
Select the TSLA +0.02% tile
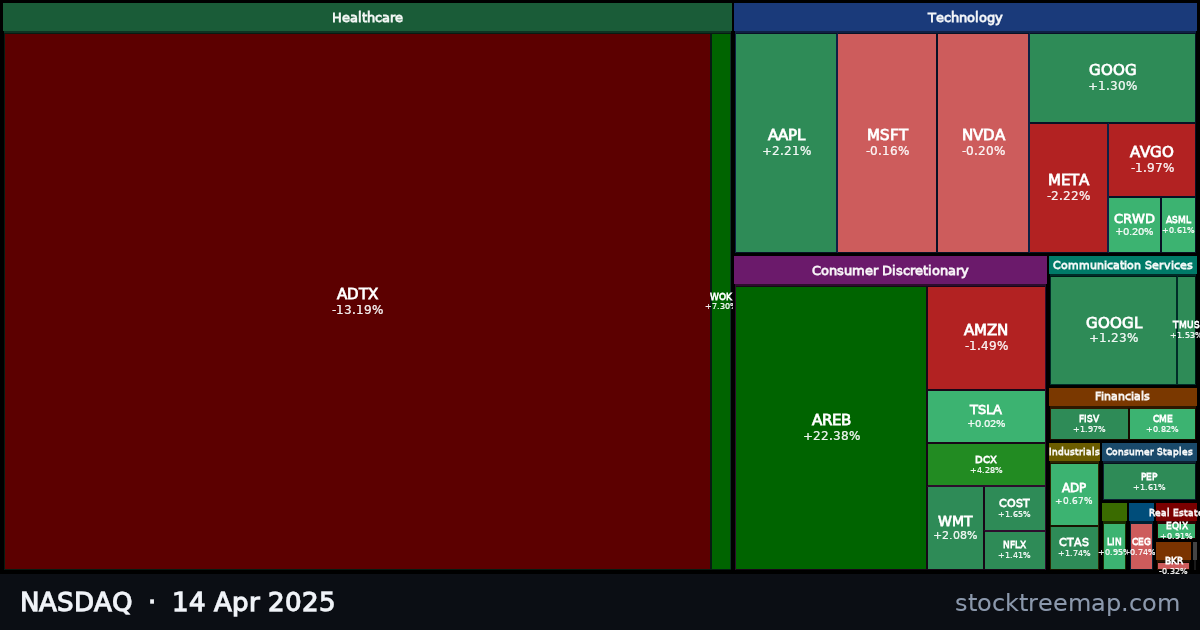click(x=986, y=416)
